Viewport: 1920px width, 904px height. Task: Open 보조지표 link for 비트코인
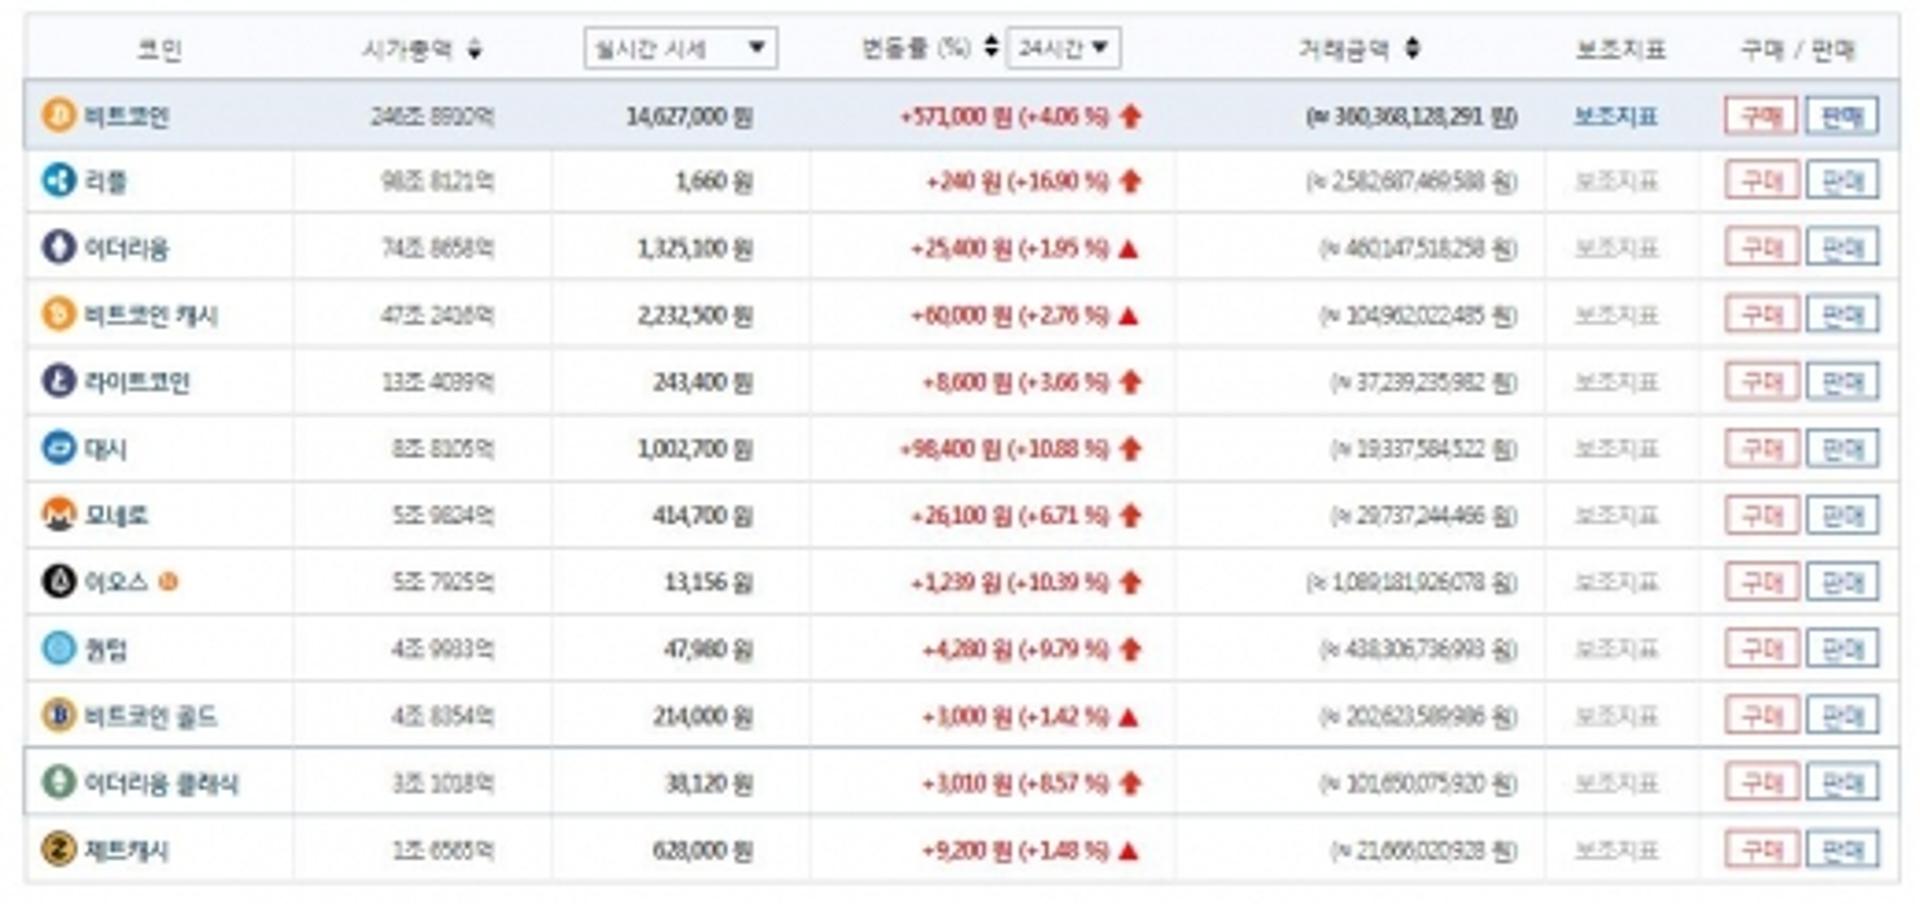coord(1616,116)
